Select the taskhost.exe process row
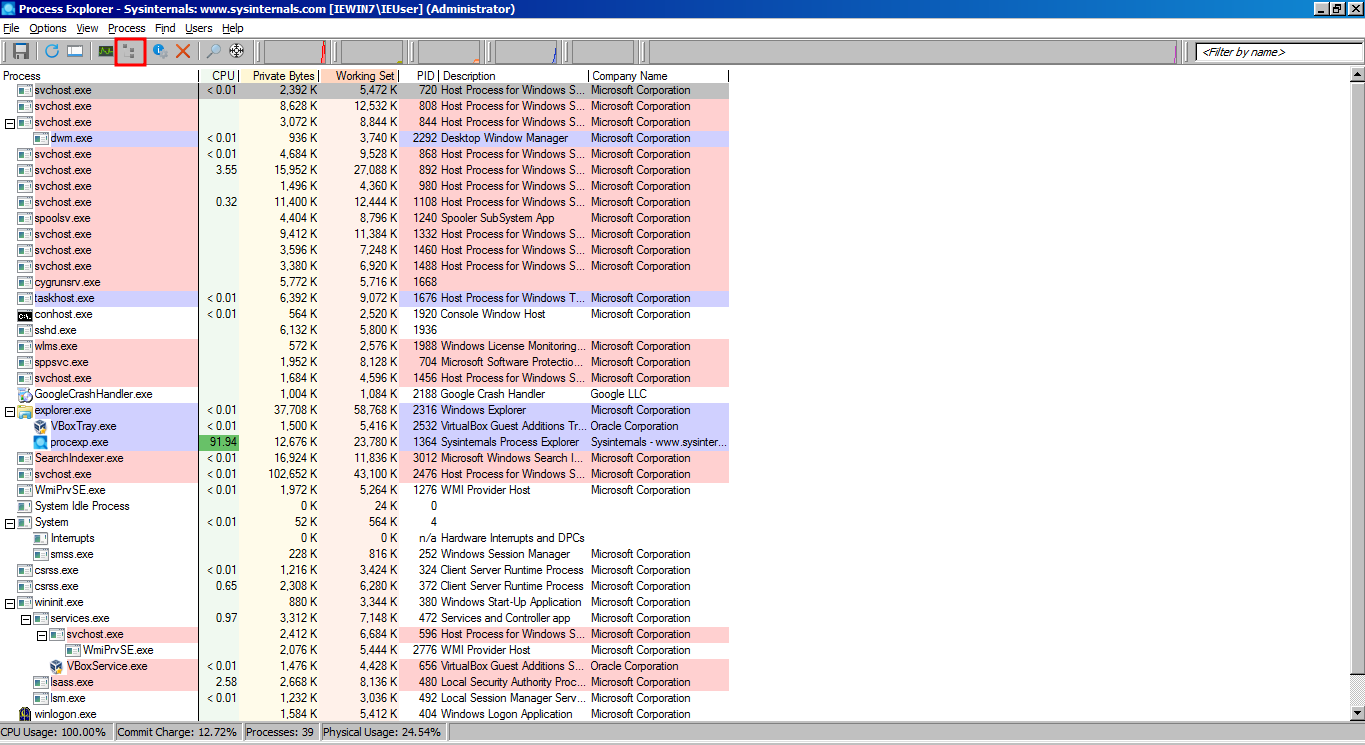This screenshot has height=745, width=1365. coord(364,298)
